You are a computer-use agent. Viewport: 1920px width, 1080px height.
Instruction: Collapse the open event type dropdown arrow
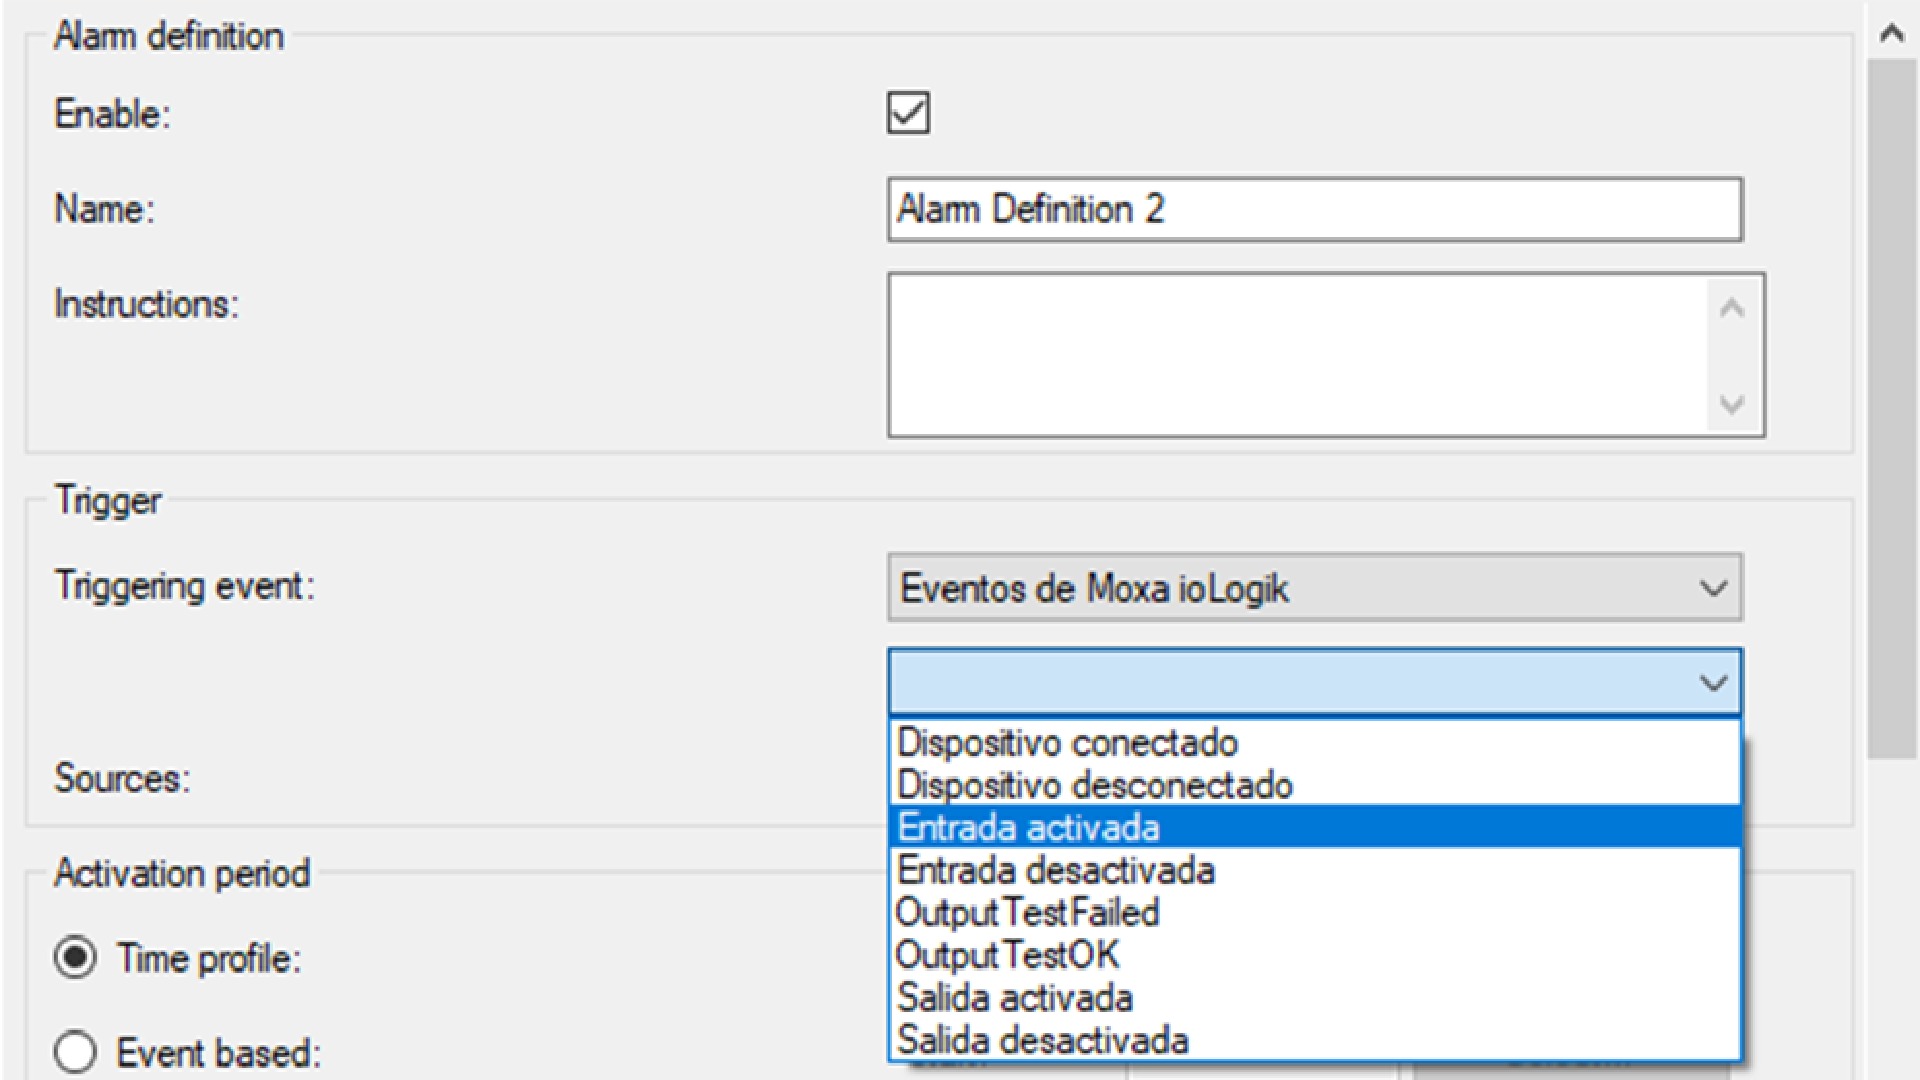1712,683
